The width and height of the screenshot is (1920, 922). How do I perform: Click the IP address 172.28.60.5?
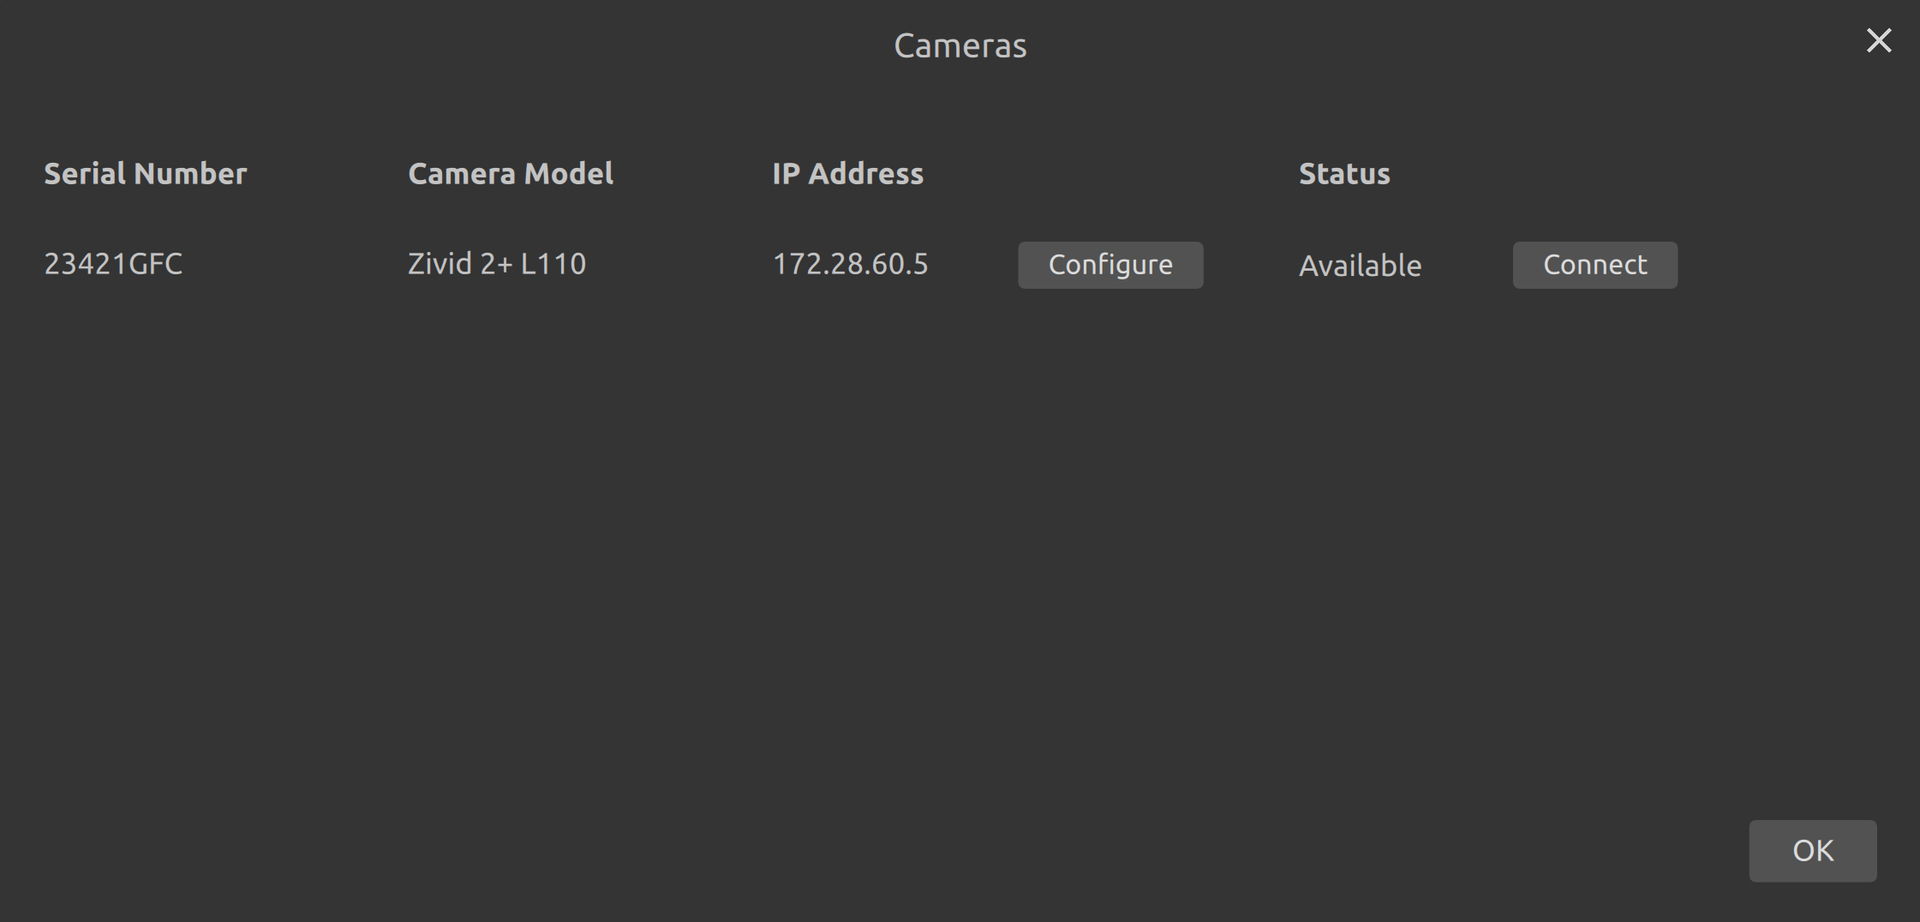pos(850,264)
